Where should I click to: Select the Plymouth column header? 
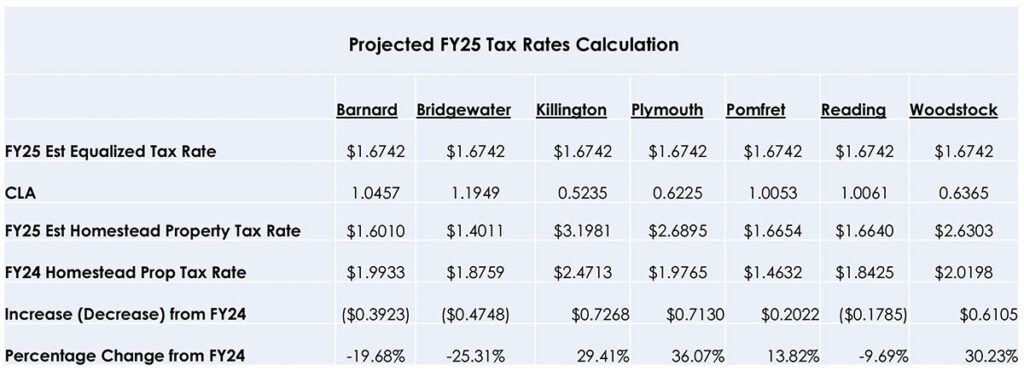(667, 110)
